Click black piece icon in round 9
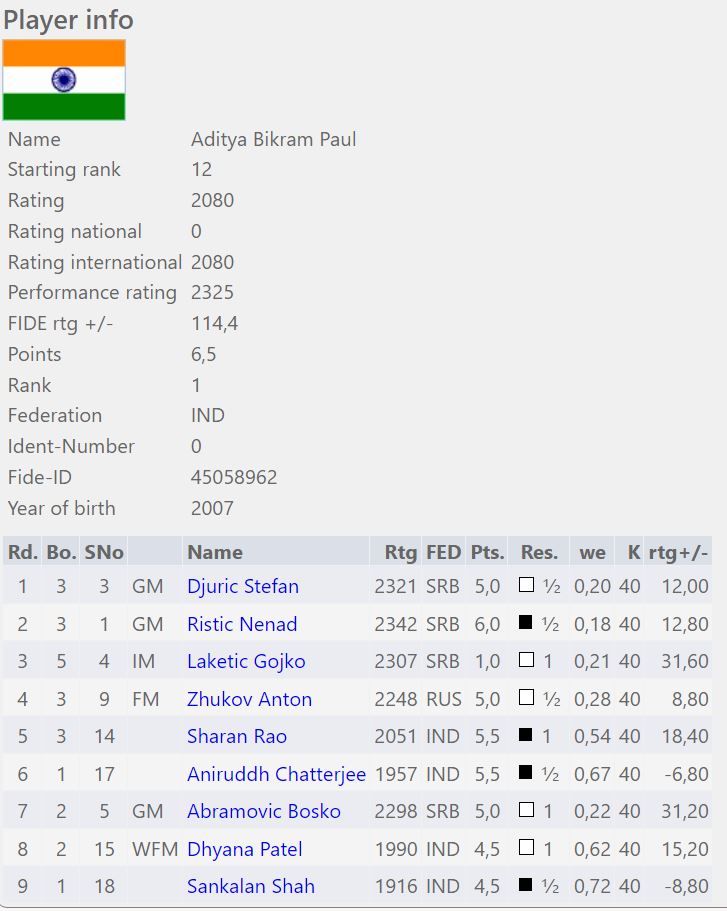Screen dimensions: 727x911 [526, 886]
